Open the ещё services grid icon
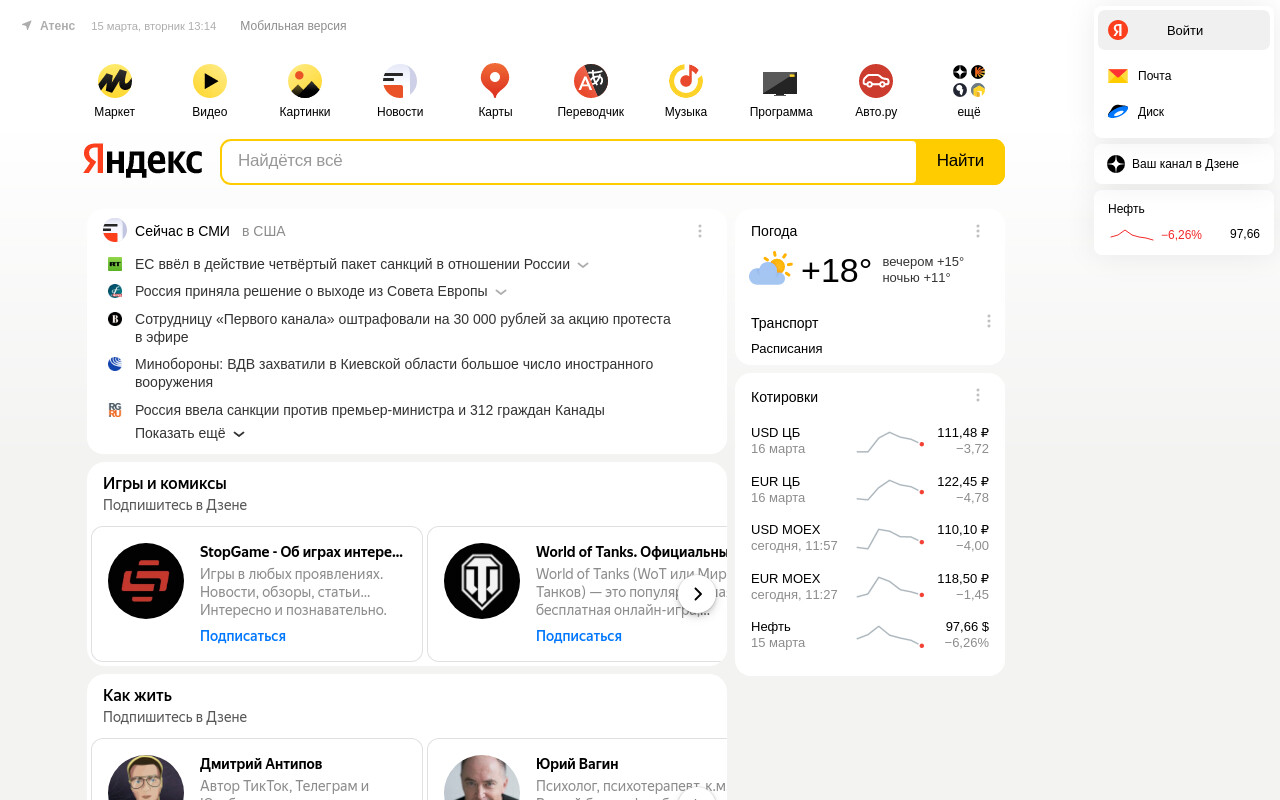 (969, 81)
